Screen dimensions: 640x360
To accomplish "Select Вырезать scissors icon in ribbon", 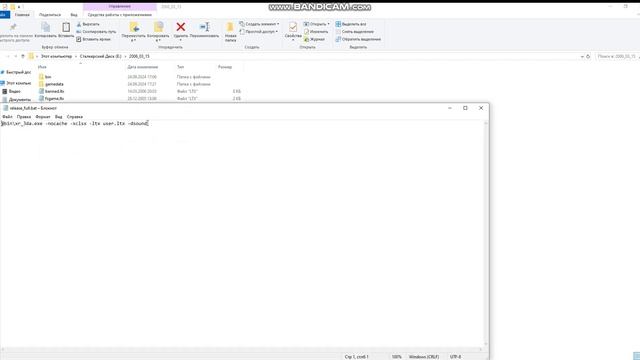I will [x=88, y=24].
